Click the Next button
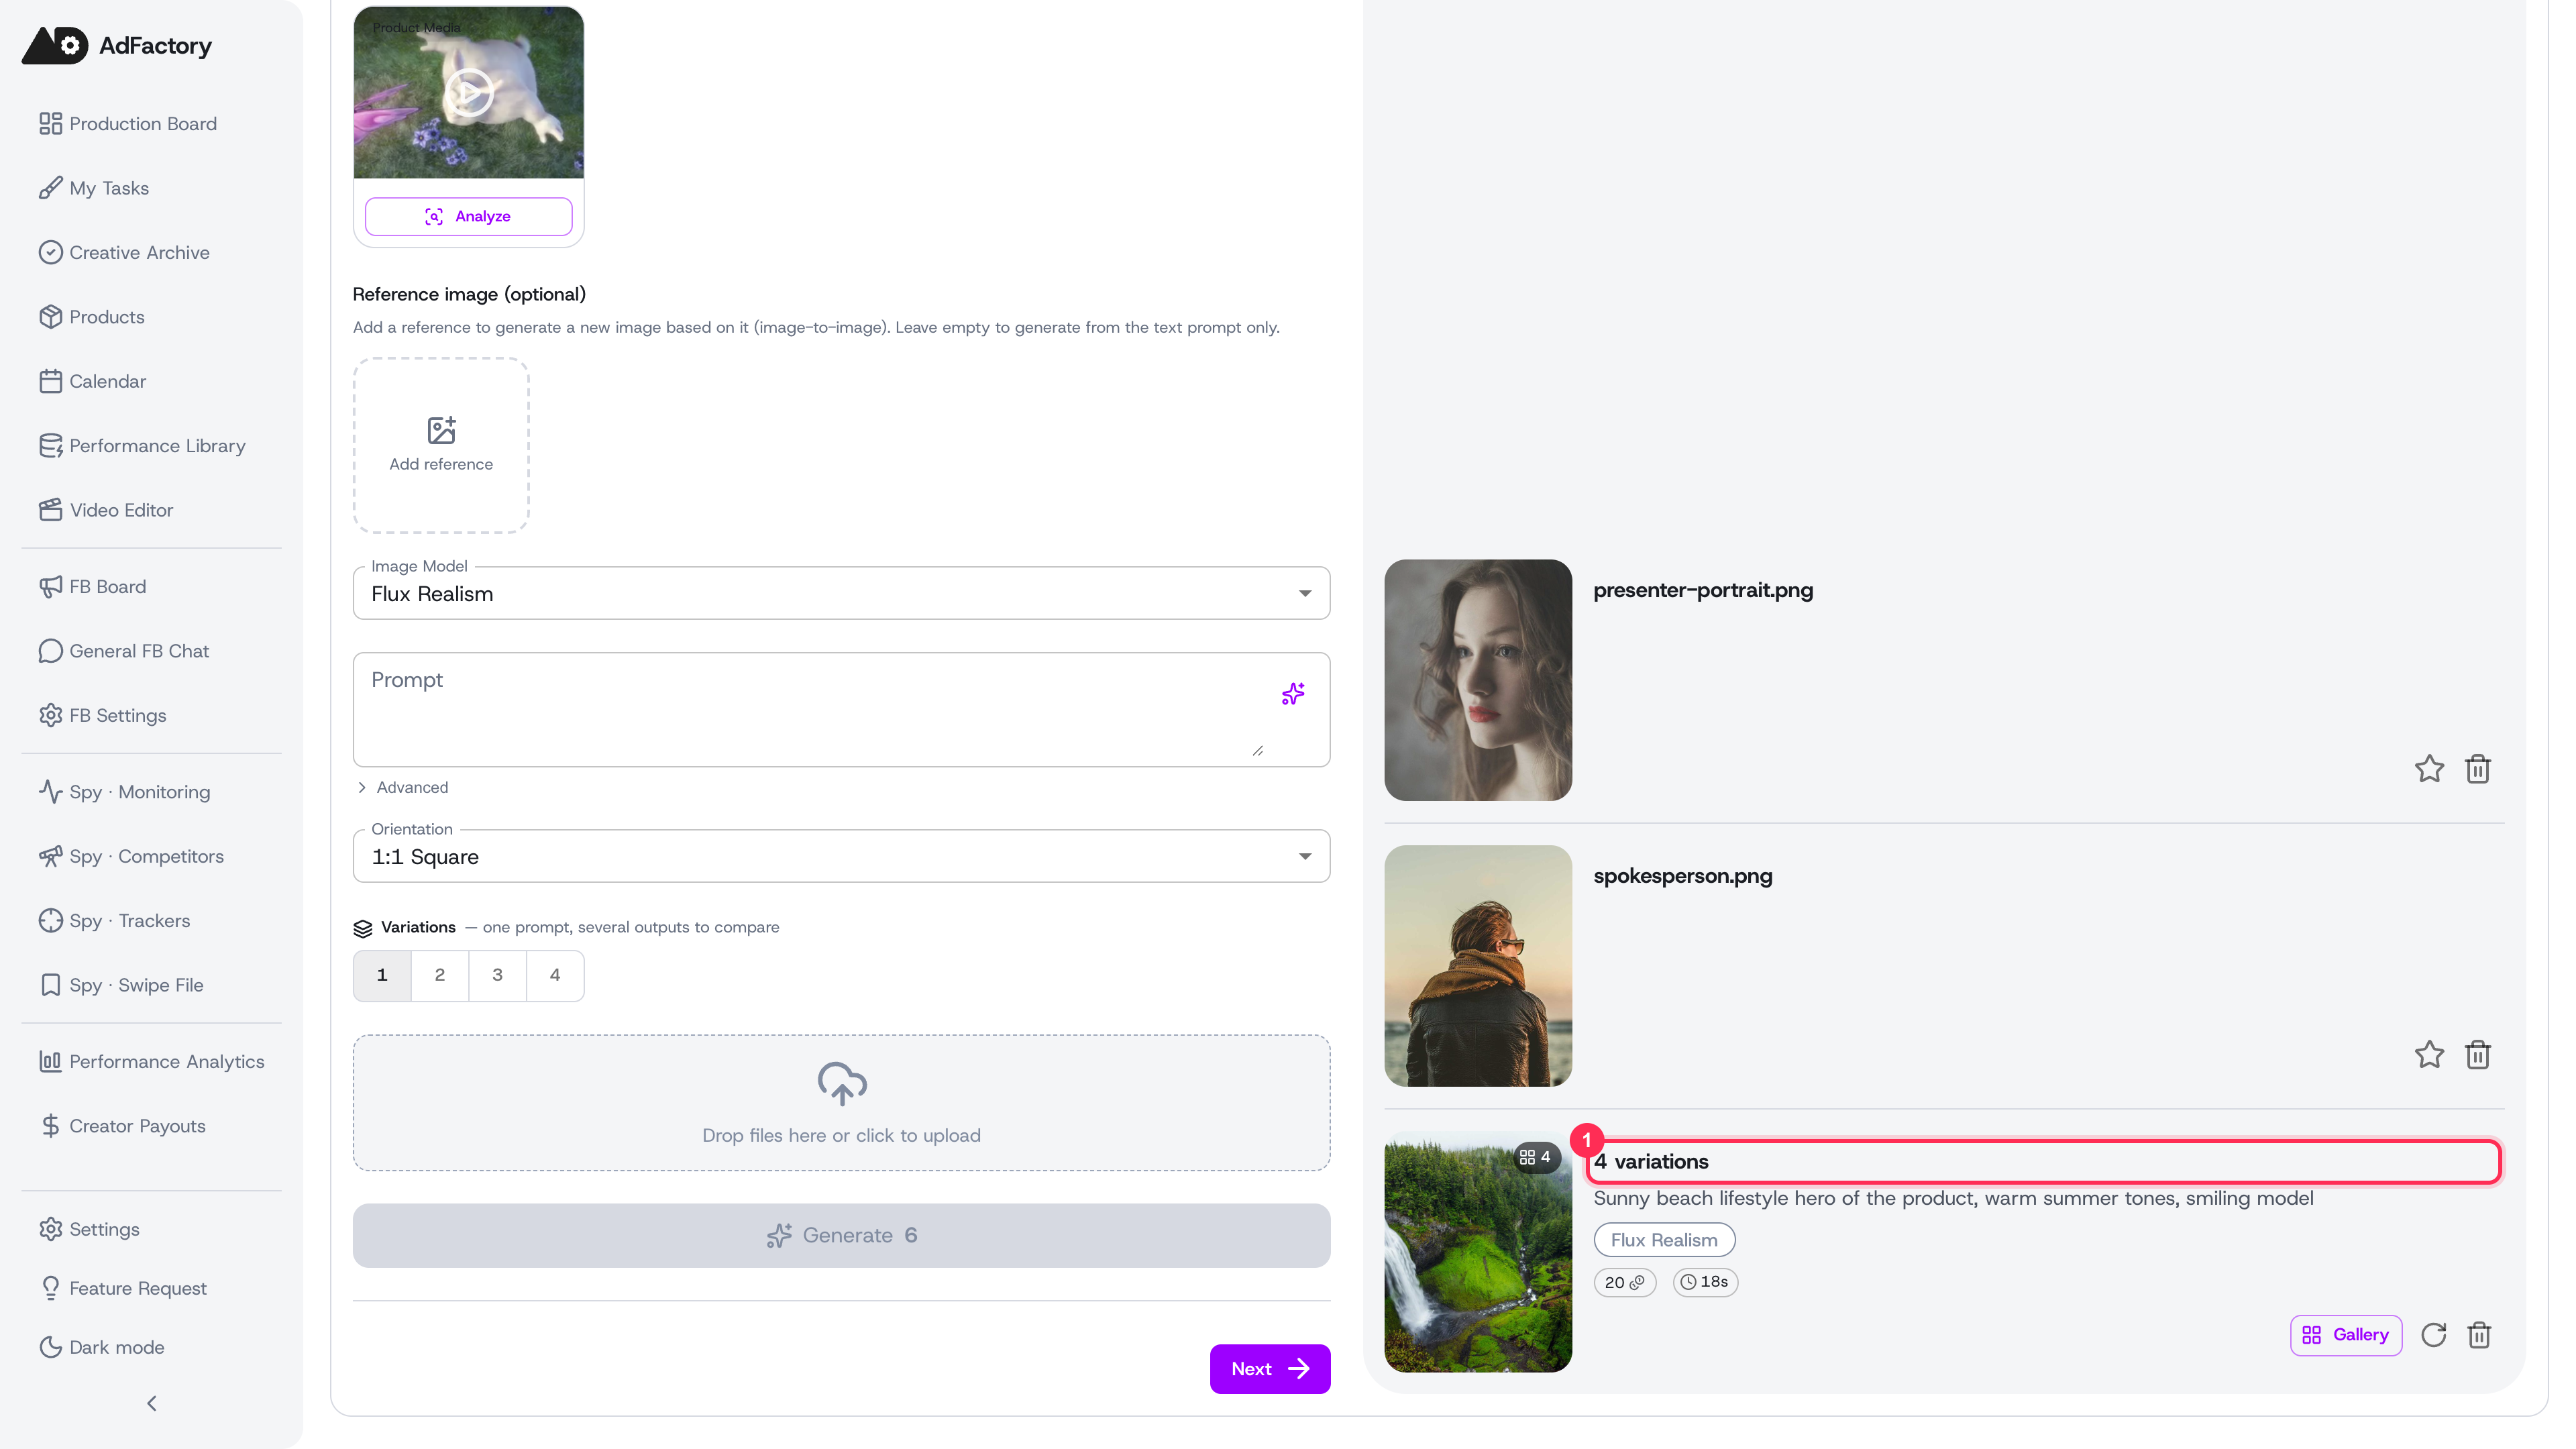This screenshot has height=1449, width=2576. (1270, 1368)
